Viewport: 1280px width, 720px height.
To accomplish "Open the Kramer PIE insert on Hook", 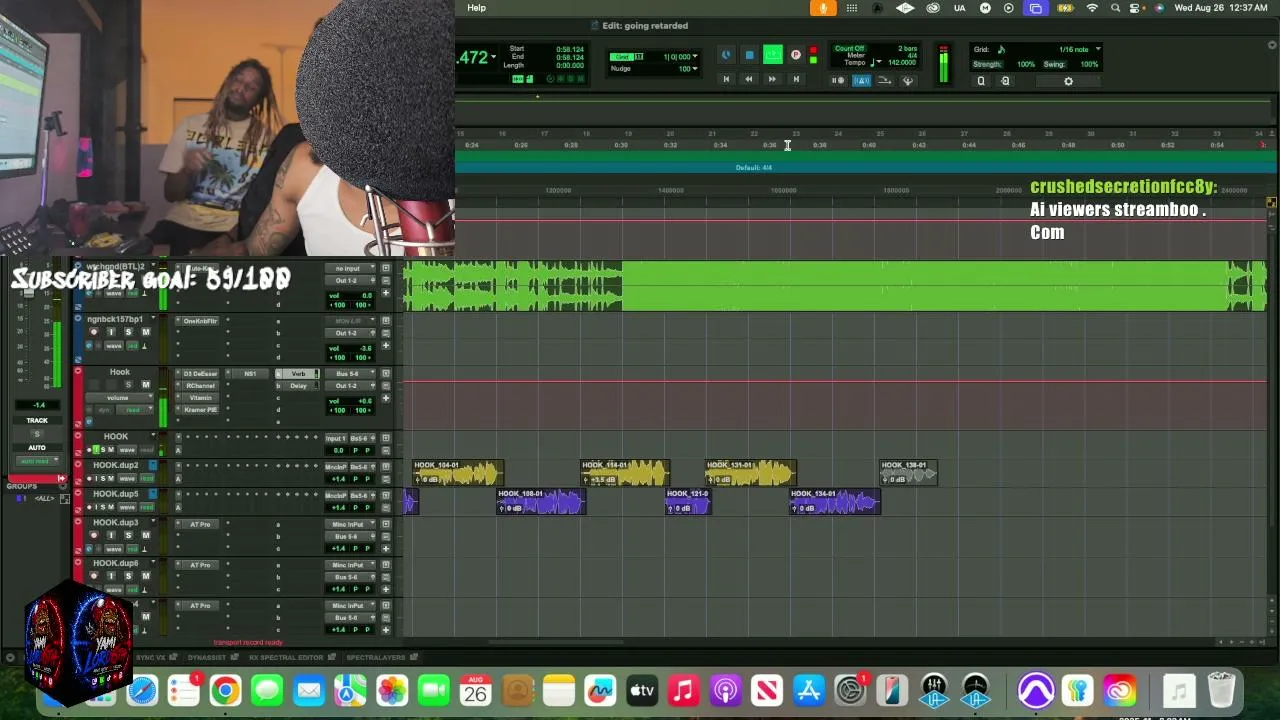I will pyautogui.click(x=200, y=410).
